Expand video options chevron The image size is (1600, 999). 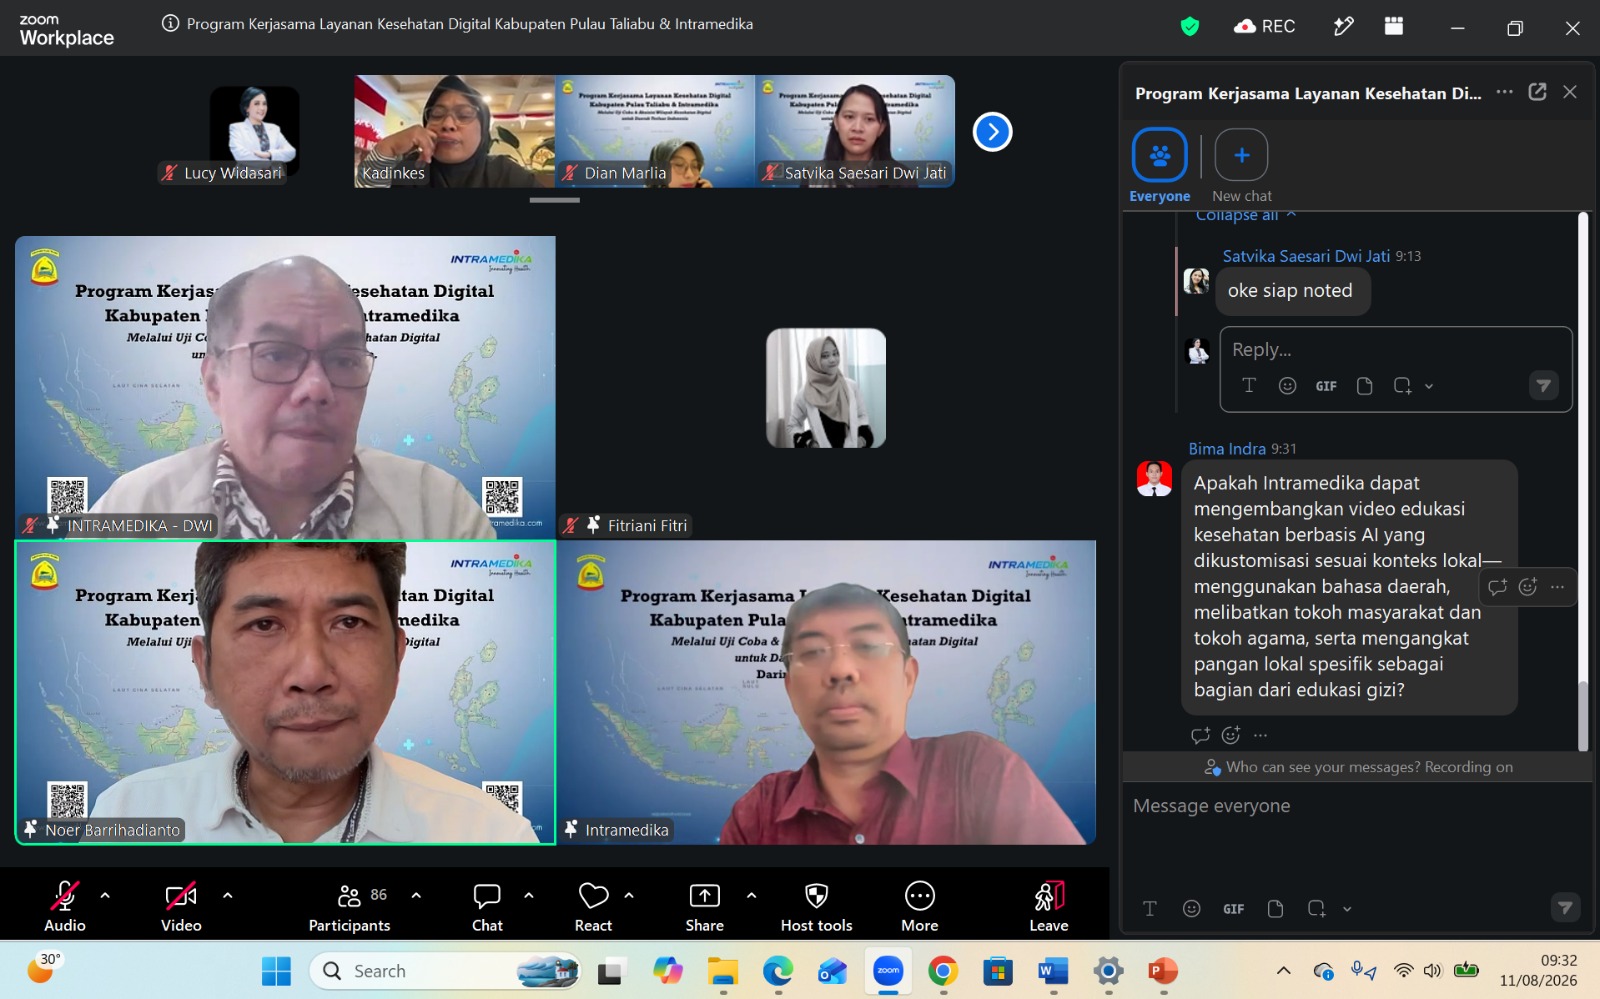click(x=227, y=895)
